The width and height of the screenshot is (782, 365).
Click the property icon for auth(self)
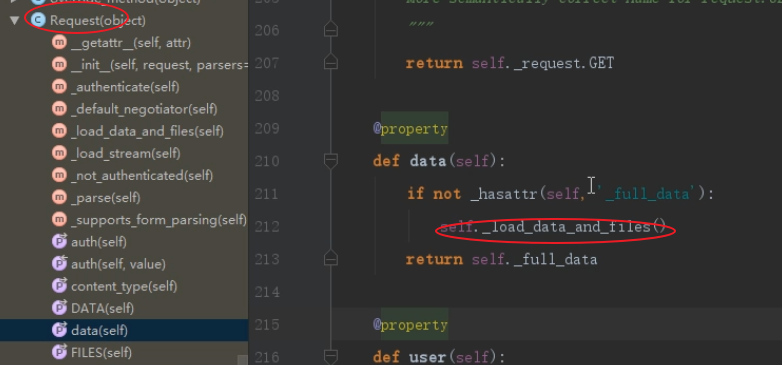click(x=59, y=242)
